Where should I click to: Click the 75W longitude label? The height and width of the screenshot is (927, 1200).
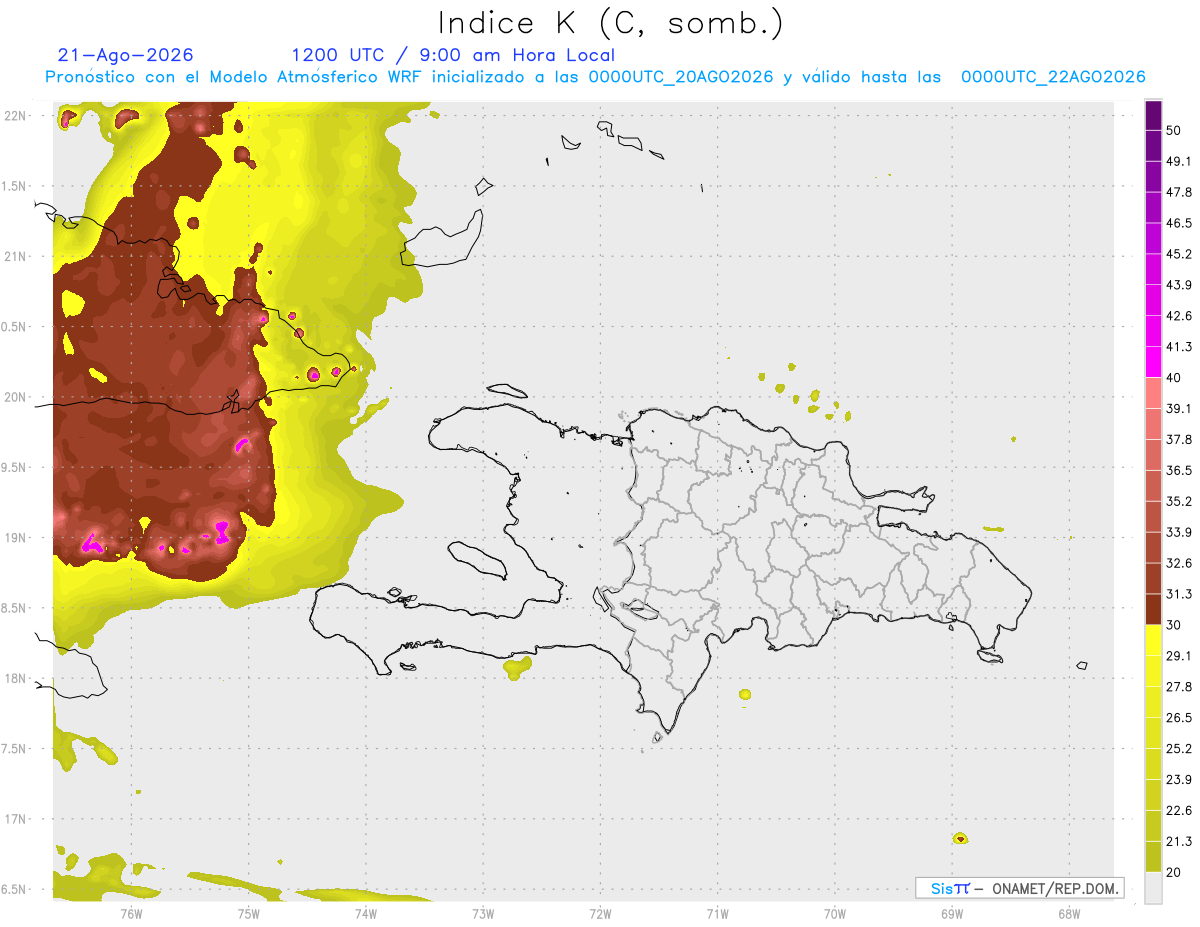point(249,913)
